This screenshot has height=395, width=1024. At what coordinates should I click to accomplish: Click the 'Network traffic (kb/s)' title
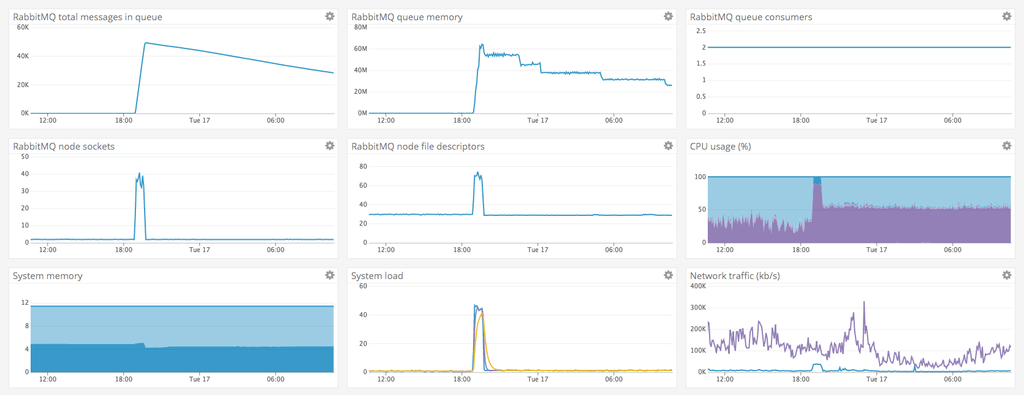(x=735, y=276)
